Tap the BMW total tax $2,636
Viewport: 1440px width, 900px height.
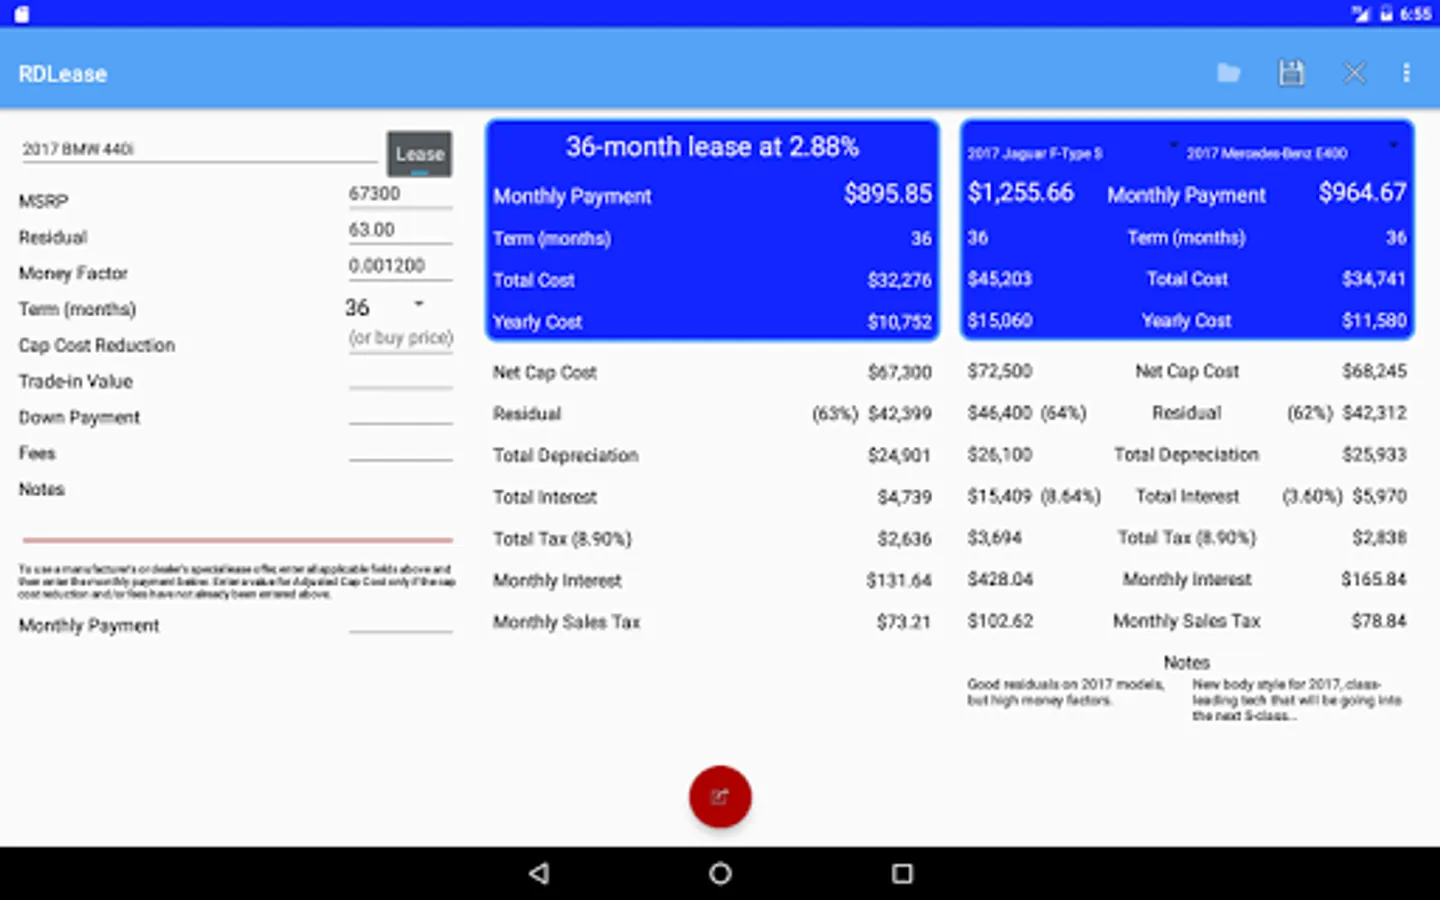904,539
